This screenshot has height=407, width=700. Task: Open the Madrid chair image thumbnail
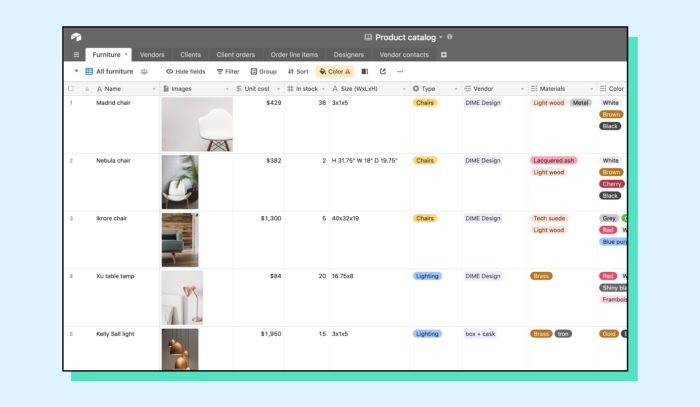click(197, 125)
